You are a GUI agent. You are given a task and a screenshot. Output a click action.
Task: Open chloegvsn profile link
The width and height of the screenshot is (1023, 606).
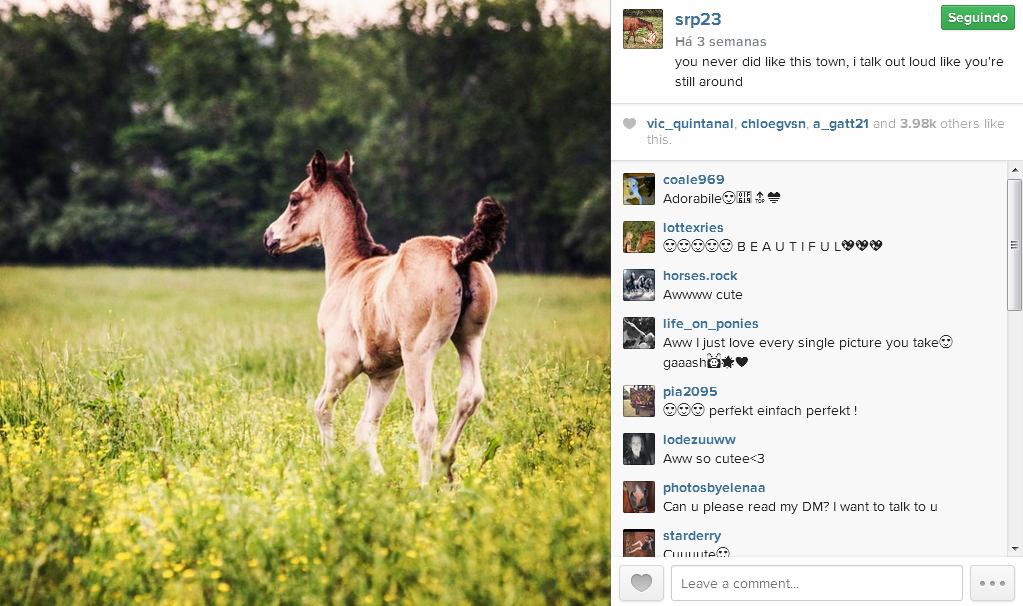pos(773,123)
